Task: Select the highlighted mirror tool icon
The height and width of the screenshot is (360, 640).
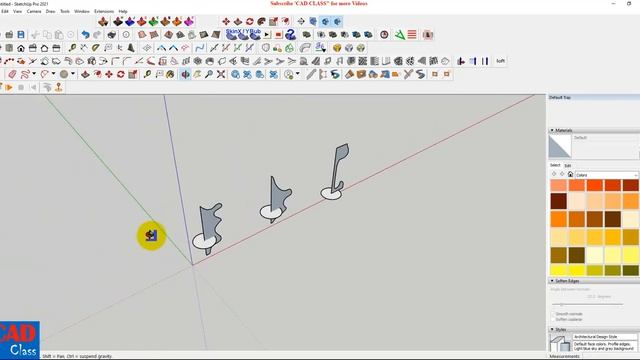Action: click(x=185, y=74)
